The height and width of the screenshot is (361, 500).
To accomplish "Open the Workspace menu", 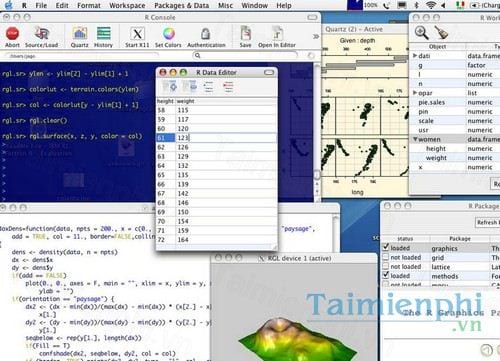I will pos(127,5).
